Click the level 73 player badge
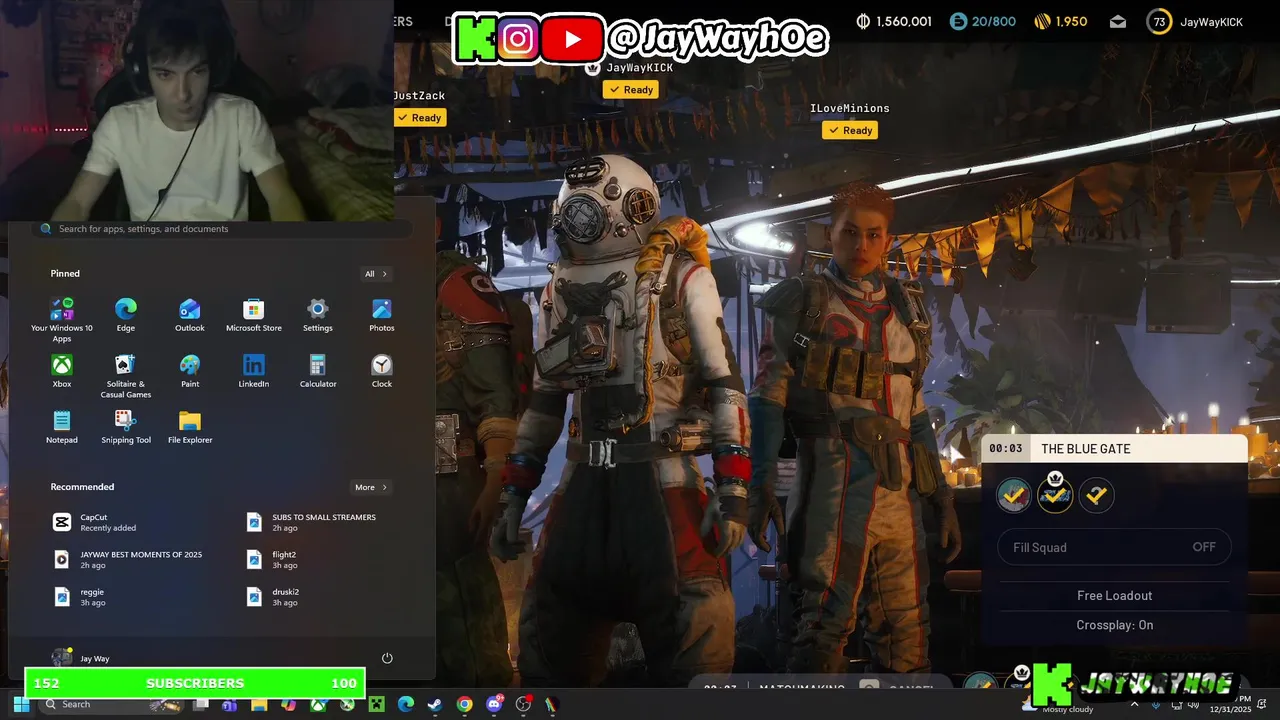Screen dimensions: 1280x720 click(x=1159, y=22)
